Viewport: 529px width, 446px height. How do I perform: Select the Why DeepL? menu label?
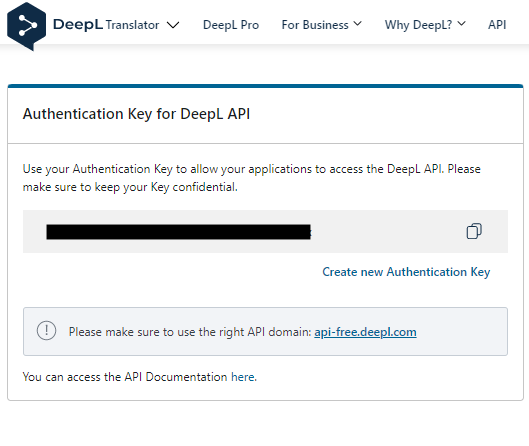[418, 25]
